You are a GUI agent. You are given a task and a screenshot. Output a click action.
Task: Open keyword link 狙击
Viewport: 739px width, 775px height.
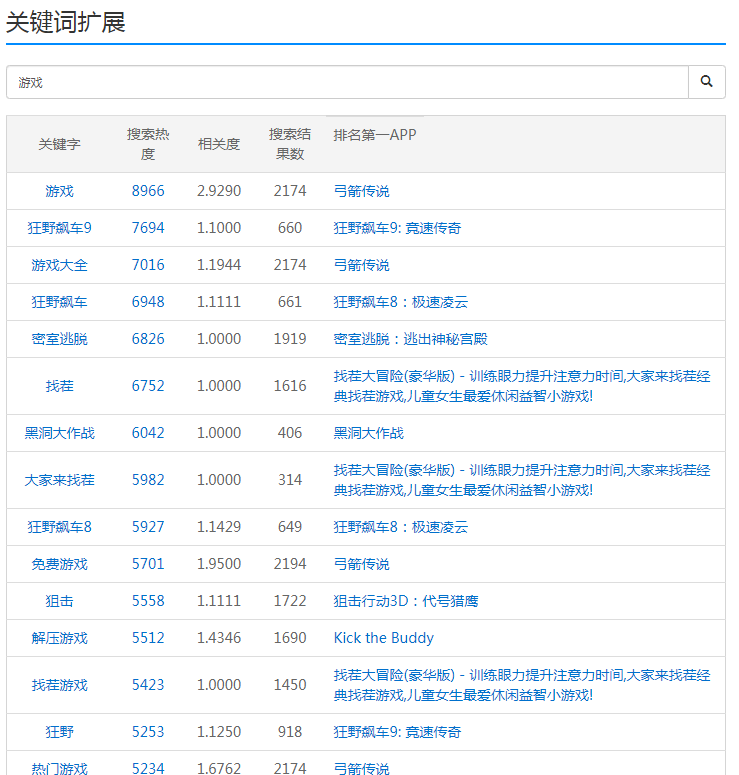[x=59, y=601]
